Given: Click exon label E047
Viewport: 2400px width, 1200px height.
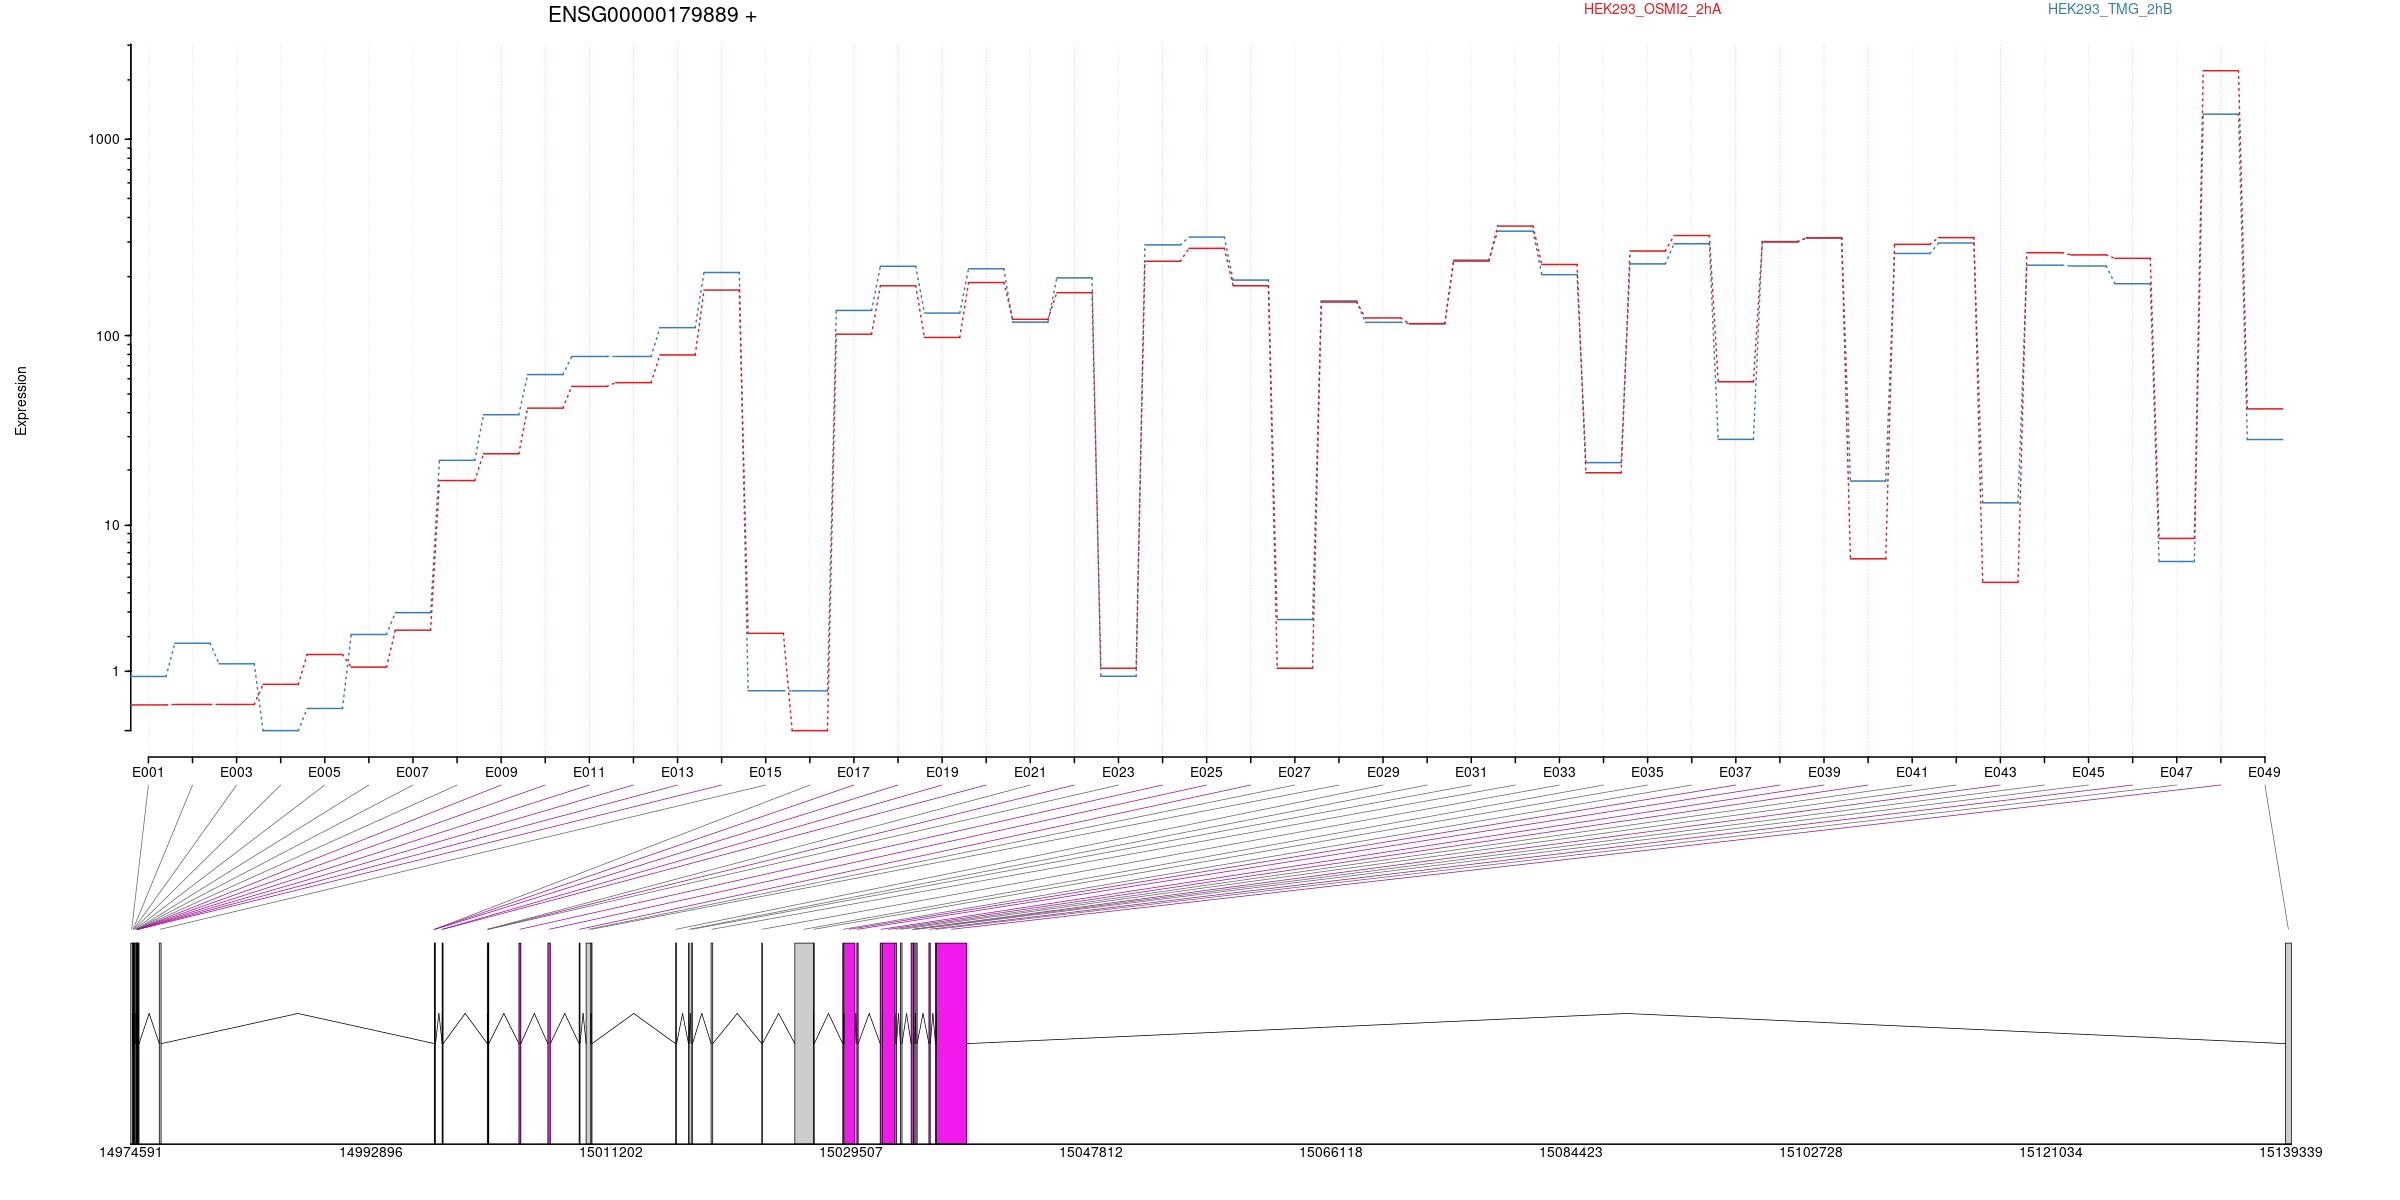Looking at the screenshot, I should coord(2176,772).
